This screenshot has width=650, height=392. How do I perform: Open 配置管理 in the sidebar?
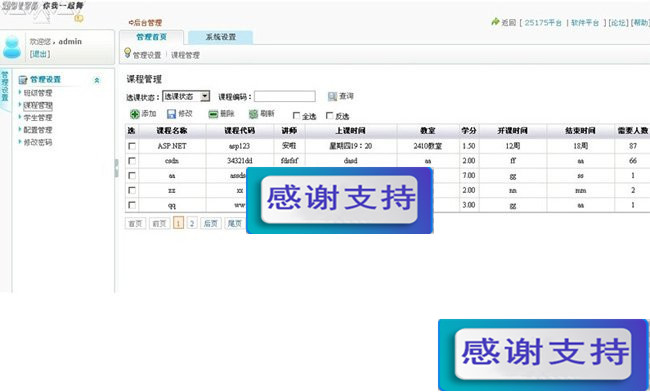click(38, 130)
